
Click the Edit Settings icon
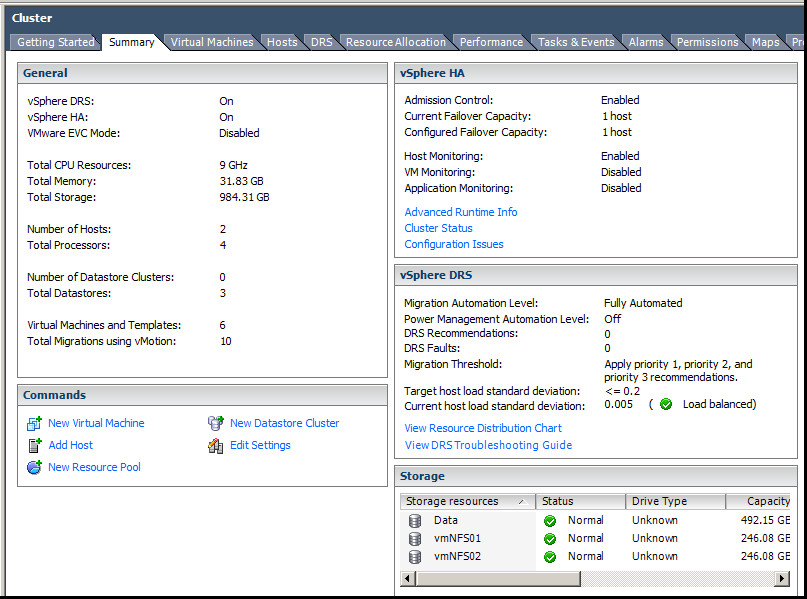pos(216,446)
